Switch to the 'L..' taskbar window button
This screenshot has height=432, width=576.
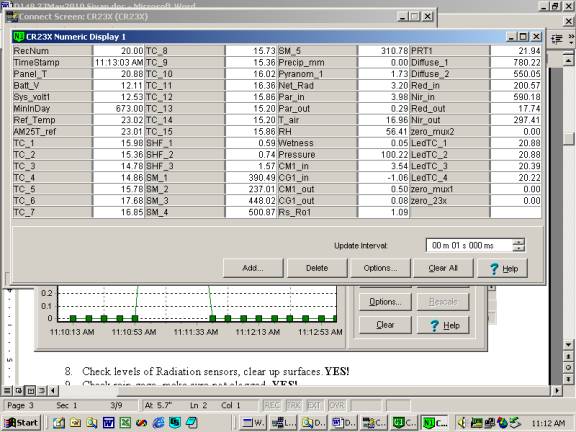tap(284, 423)
